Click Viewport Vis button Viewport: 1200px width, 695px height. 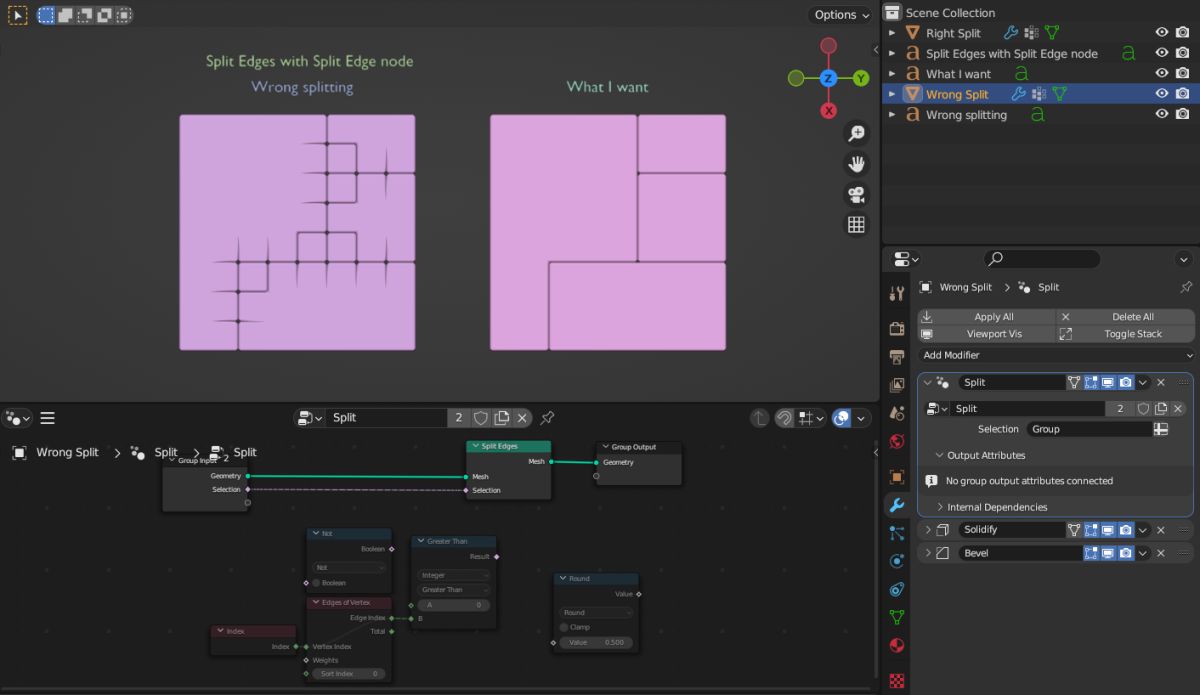pyautogui.click(x=986, y=334)
